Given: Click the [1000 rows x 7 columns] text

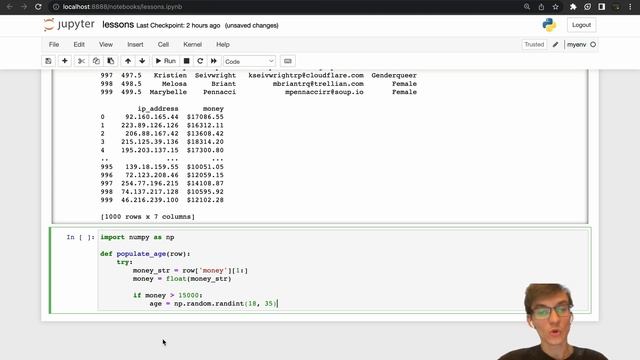Looking at the screenshot, I should pos(148,217).
